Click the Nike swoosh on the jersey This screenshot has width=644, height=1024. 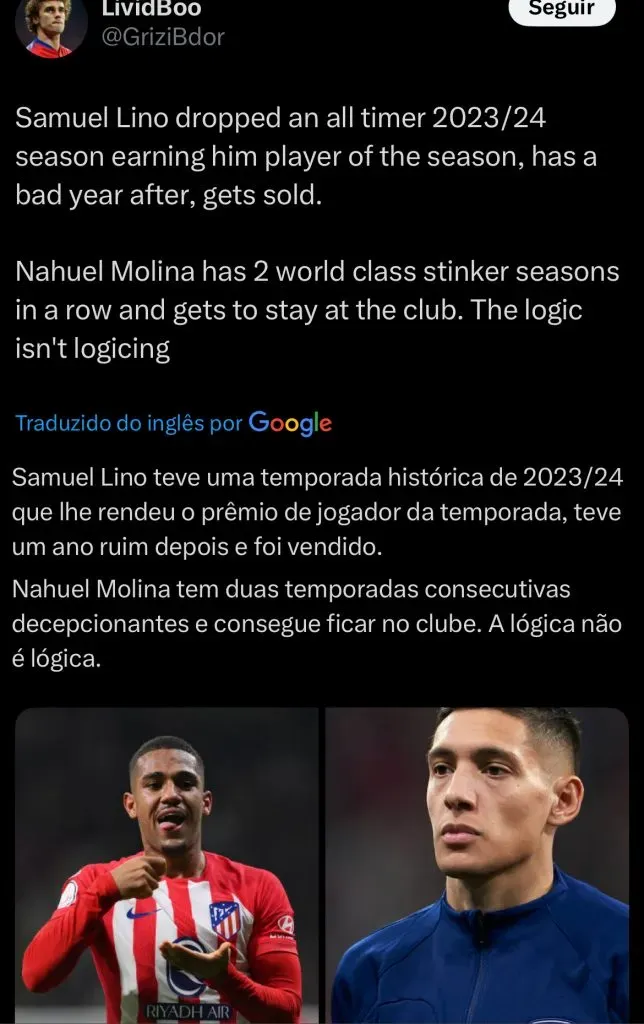click(141, 912)
